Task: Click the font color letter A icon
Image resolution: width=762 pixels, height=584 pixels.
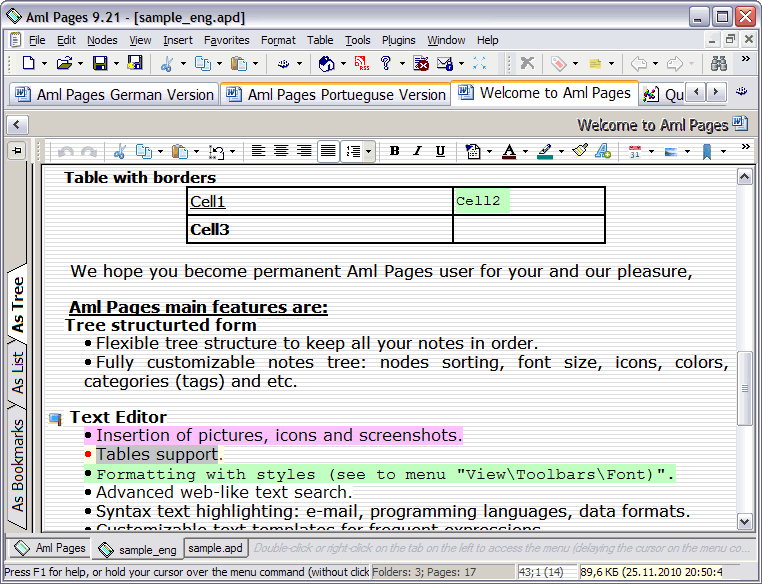Action: click(509, 152)
